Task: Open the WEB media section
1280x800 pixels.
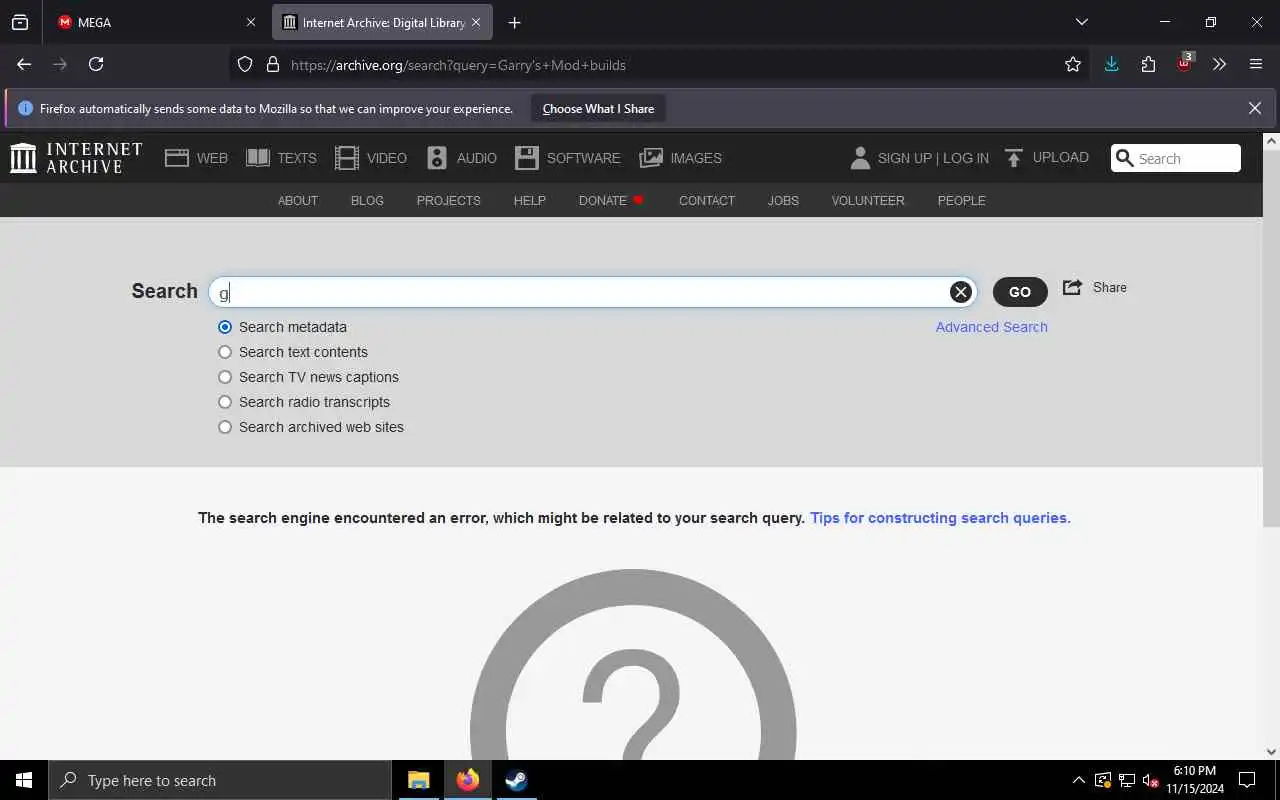Action: [x=197, y=158]
